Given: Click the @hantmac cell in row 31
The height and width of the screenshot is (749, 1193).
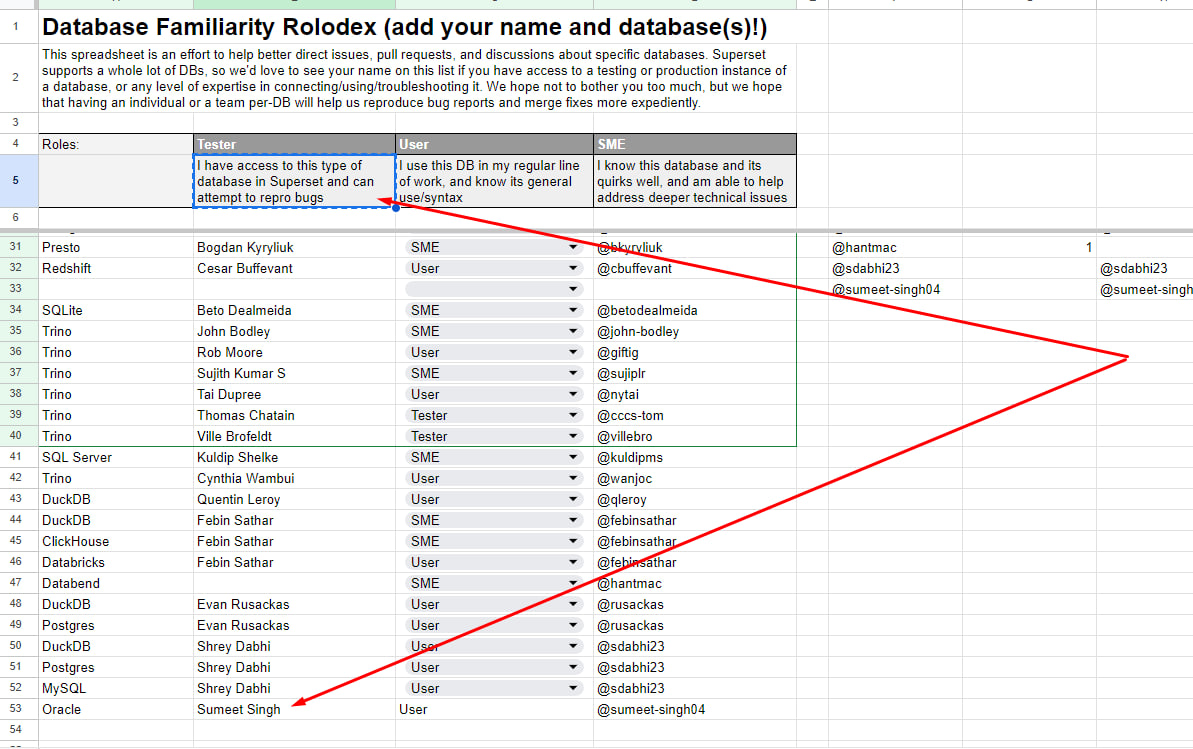Looking at the screenshot, I should (x=895, y=247).
